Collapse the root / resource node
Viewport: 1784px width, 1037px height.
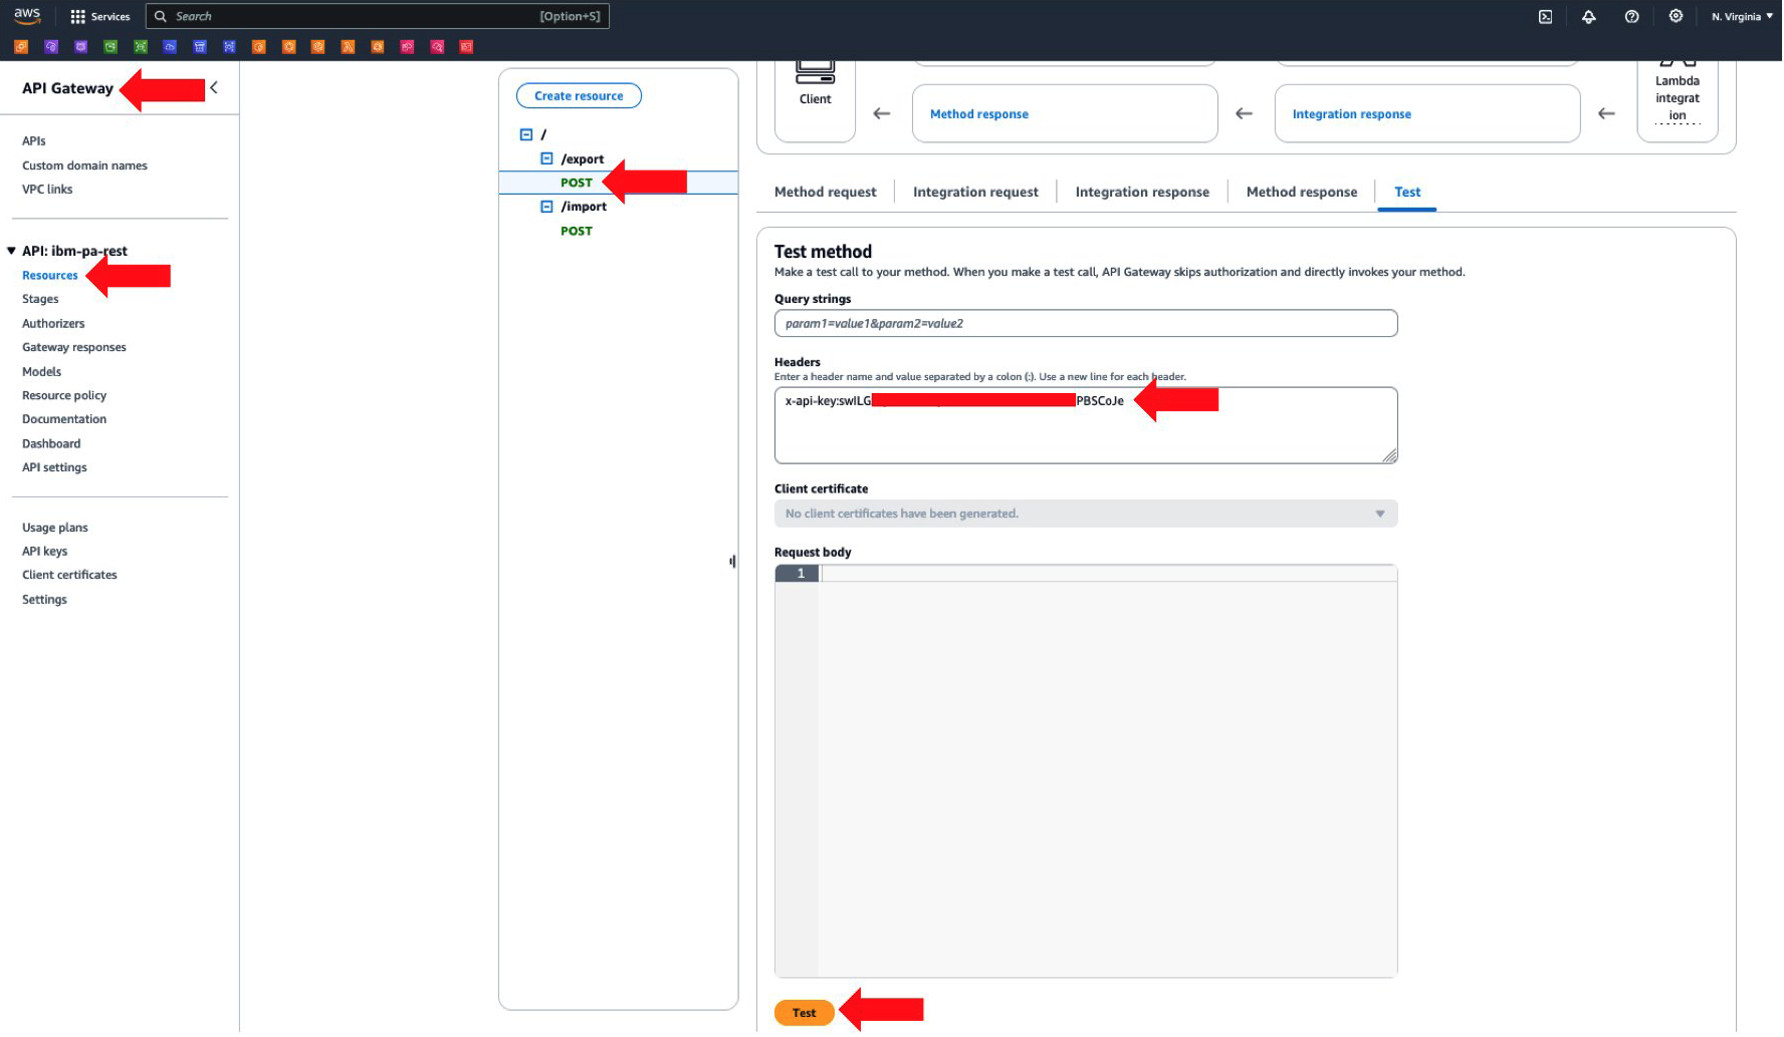click(x=527, y=135)
